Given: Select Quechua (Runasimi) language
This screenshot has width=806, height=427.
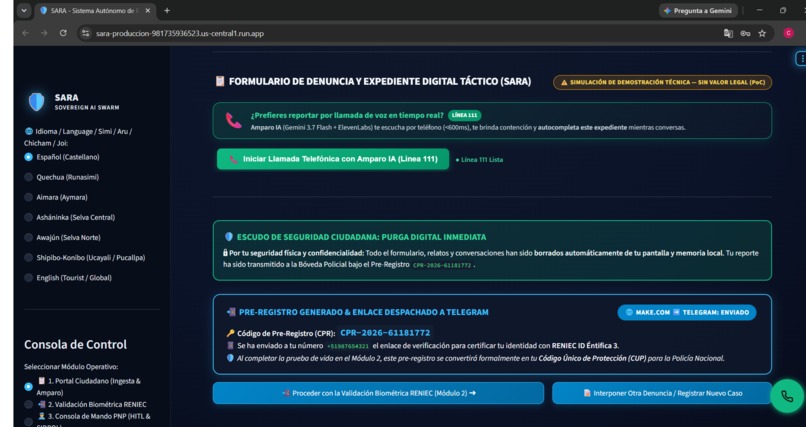Looking at the screenshot, I should (62, 177).
